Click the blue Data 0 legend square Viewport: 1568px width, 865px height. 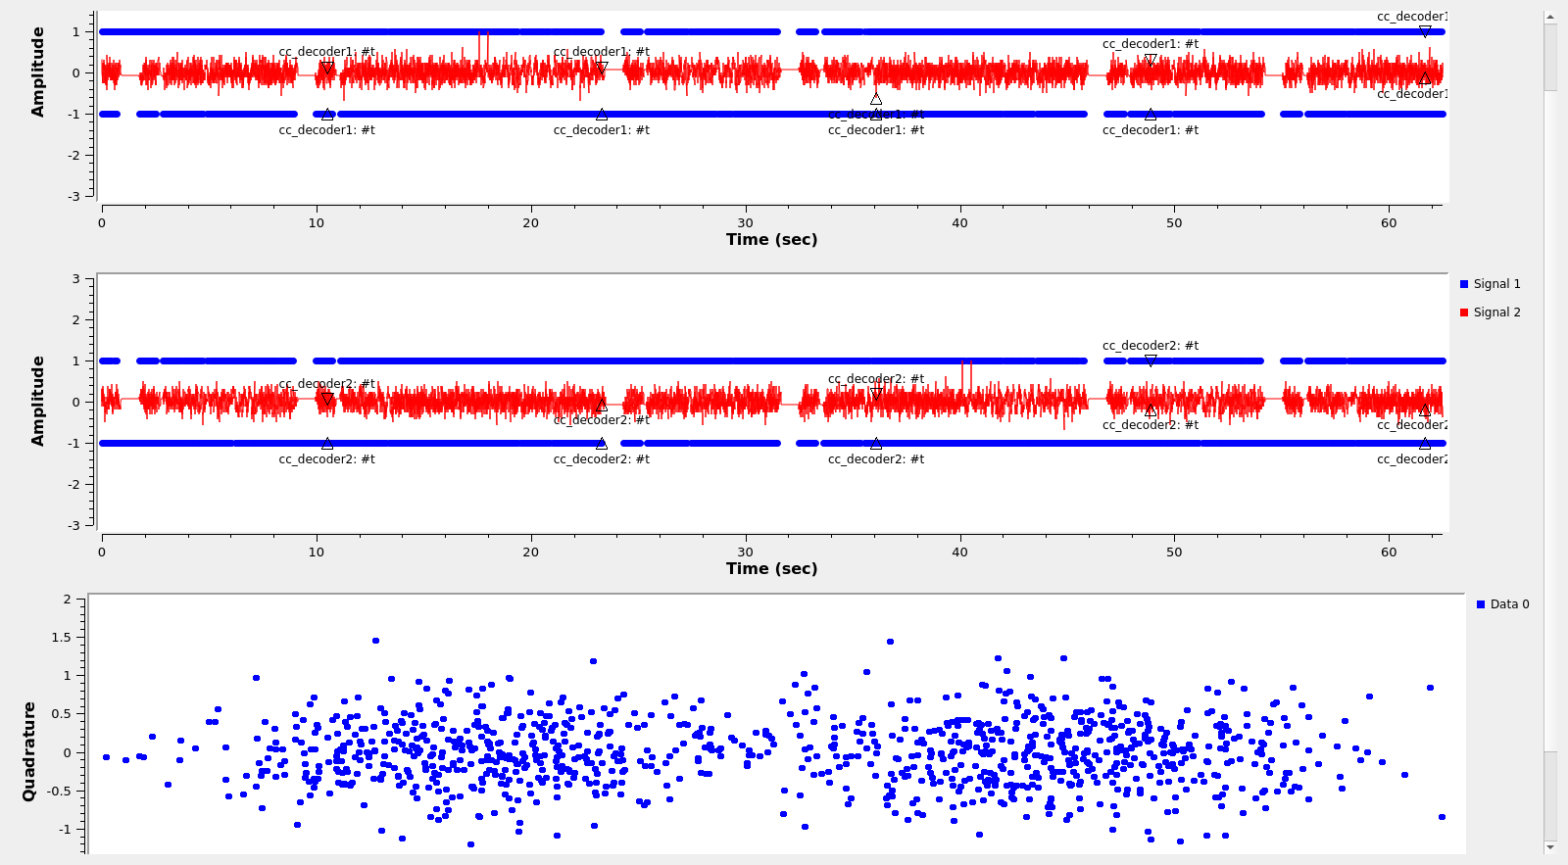1481,605
